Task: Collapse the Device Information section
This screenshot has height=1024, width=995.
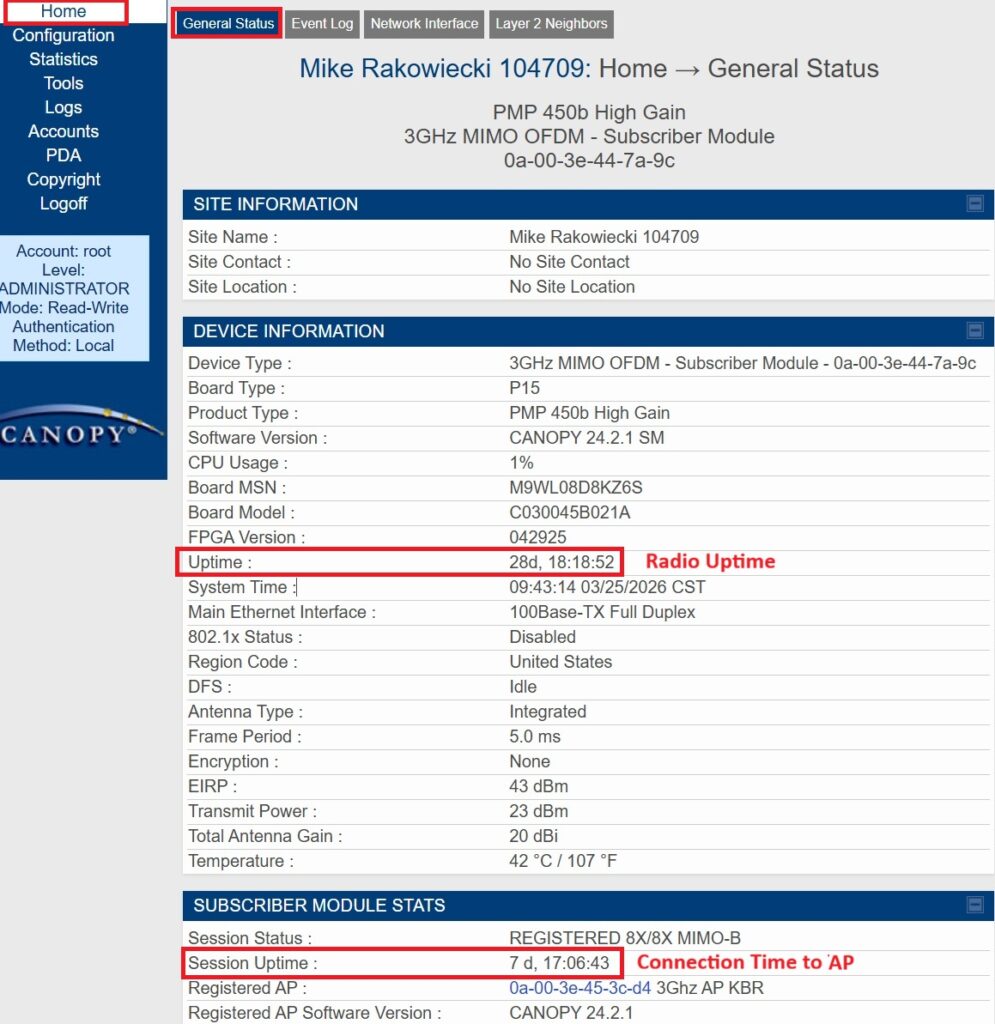Action: (974, 331)
